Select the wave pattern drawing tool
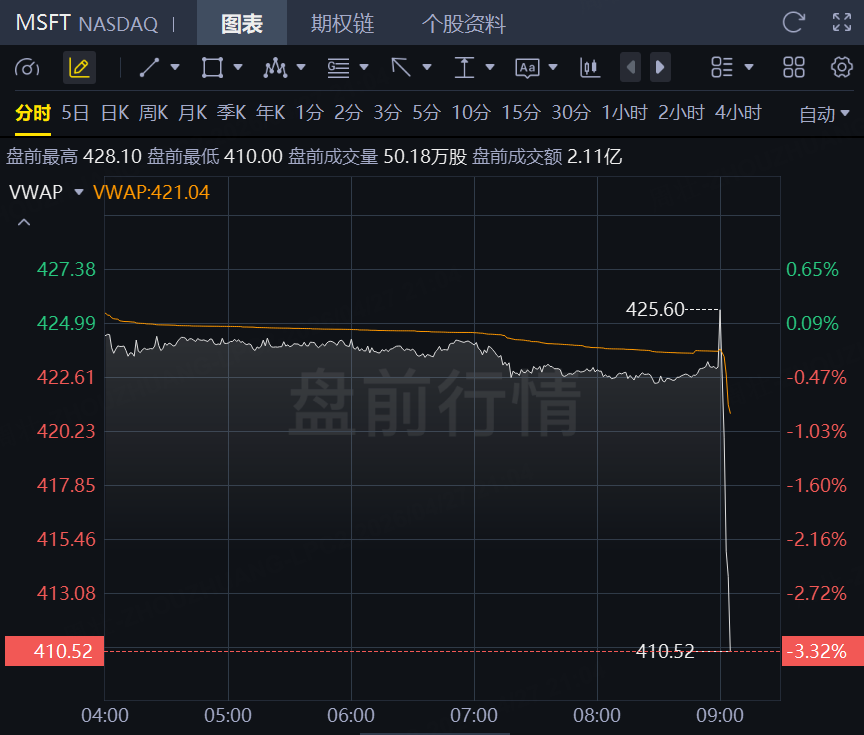This screenshot has width=864, height=735. [275, 68]
